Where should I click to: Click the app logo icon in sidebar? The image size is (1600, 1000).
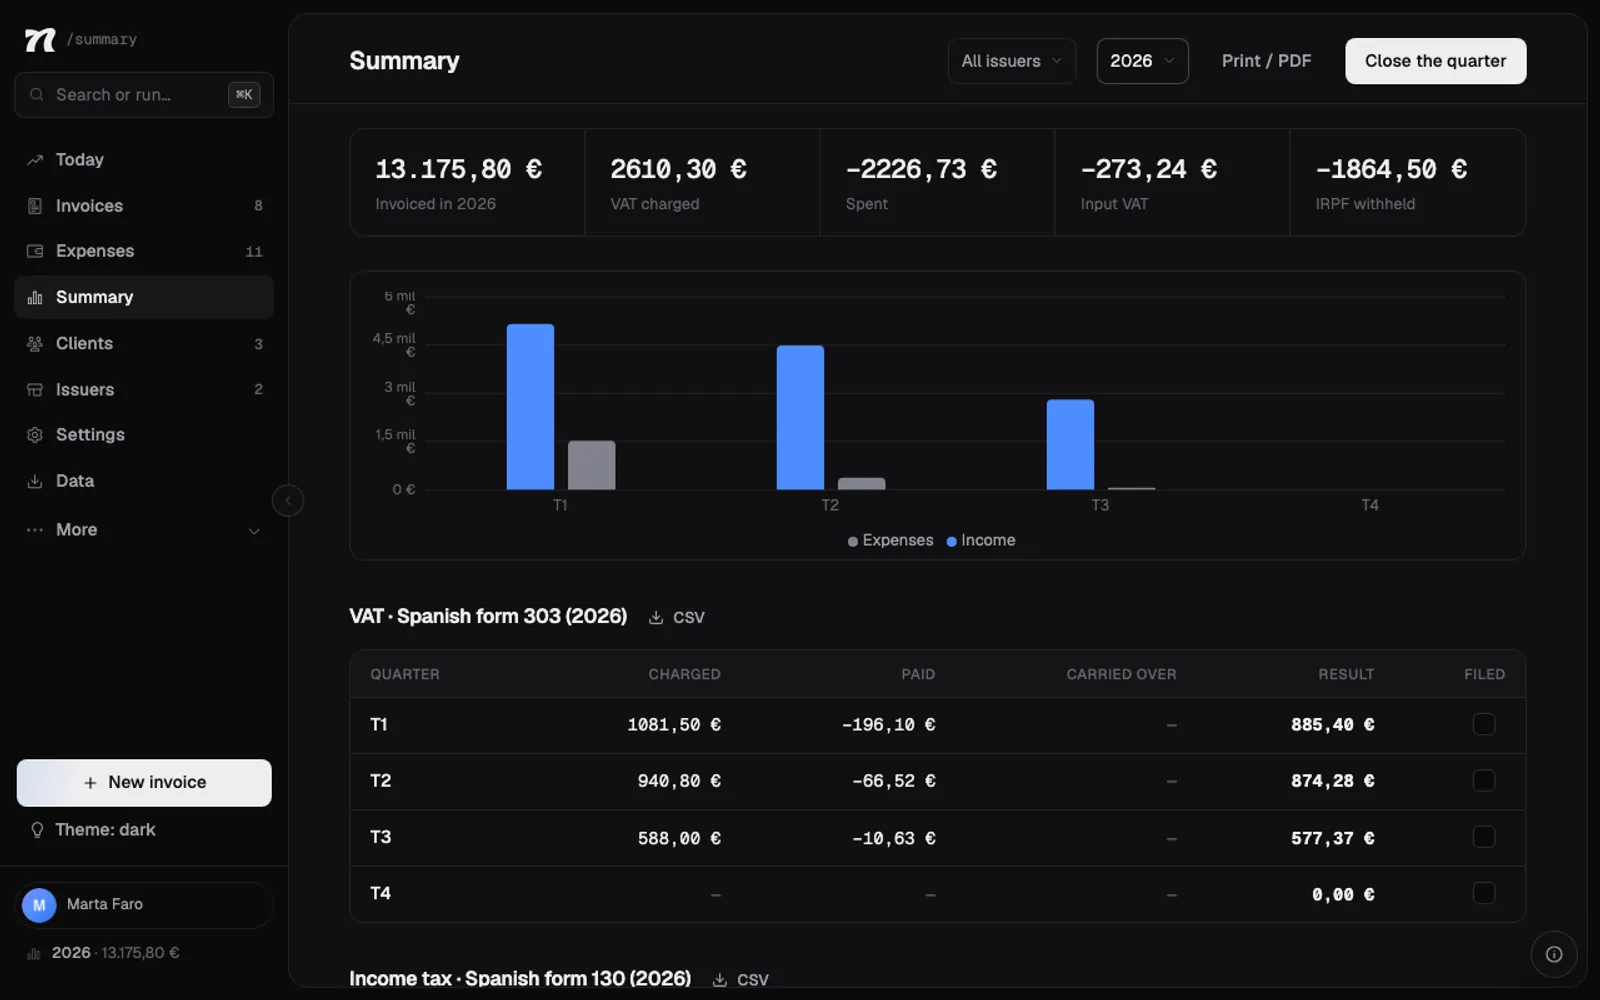coord(40,39)
